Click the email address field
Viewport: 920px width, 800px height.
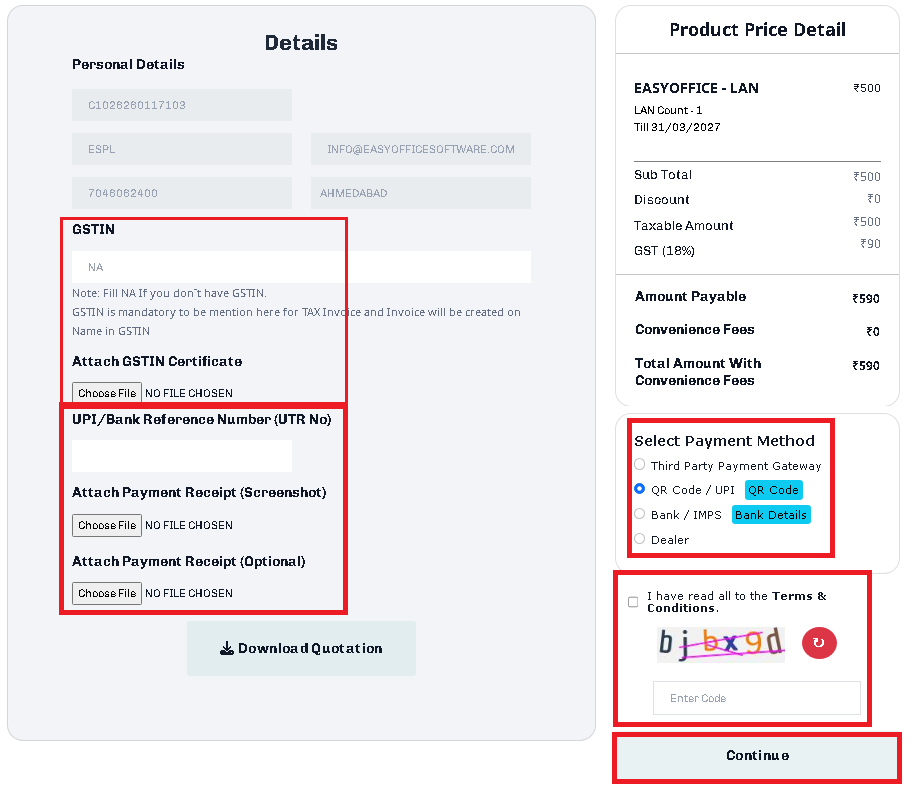click(420, 149)
